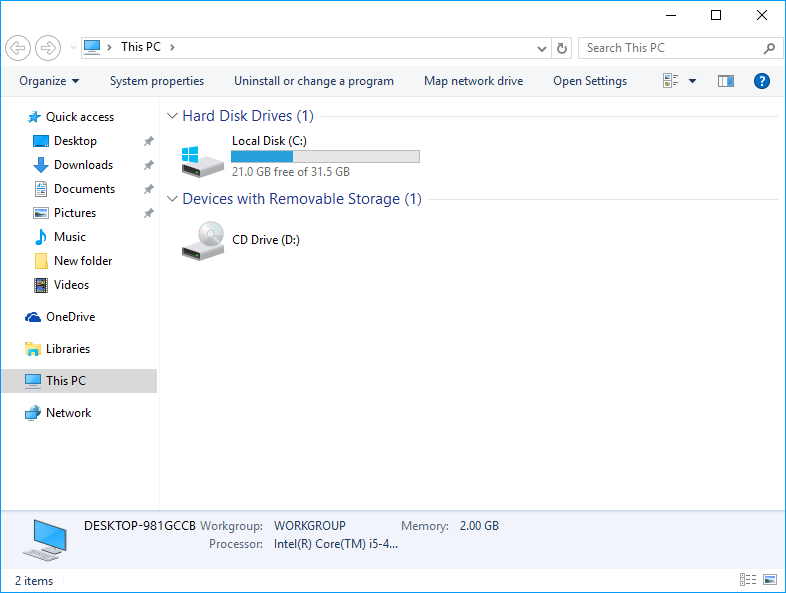Open Pictures in sidebar
Image resolution: width=786 pixels, height=593 pixels.
tap(75, 213)
